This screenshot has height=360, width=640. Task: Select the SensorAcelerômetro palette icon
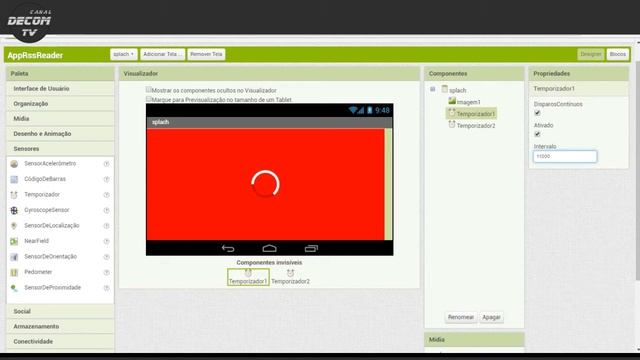(14, 164)
